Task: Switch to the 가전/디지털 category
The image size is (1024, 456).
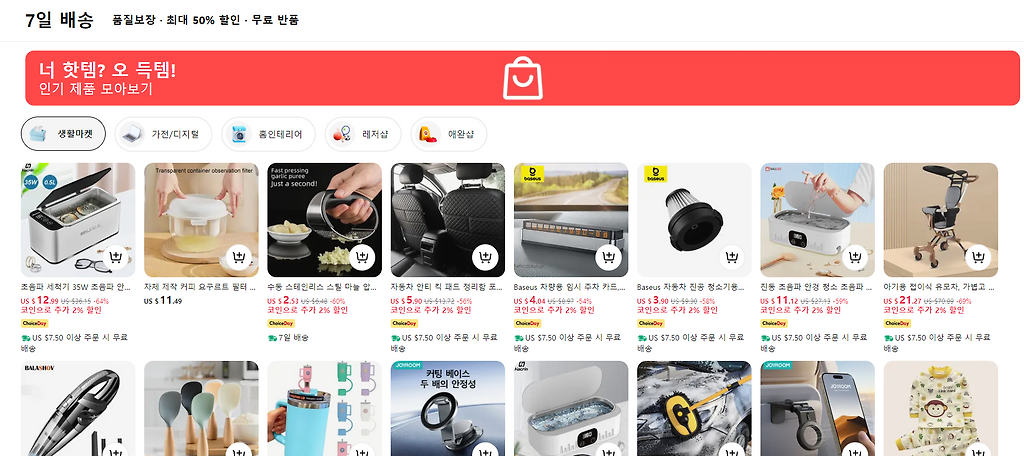Action: point(163,134)
